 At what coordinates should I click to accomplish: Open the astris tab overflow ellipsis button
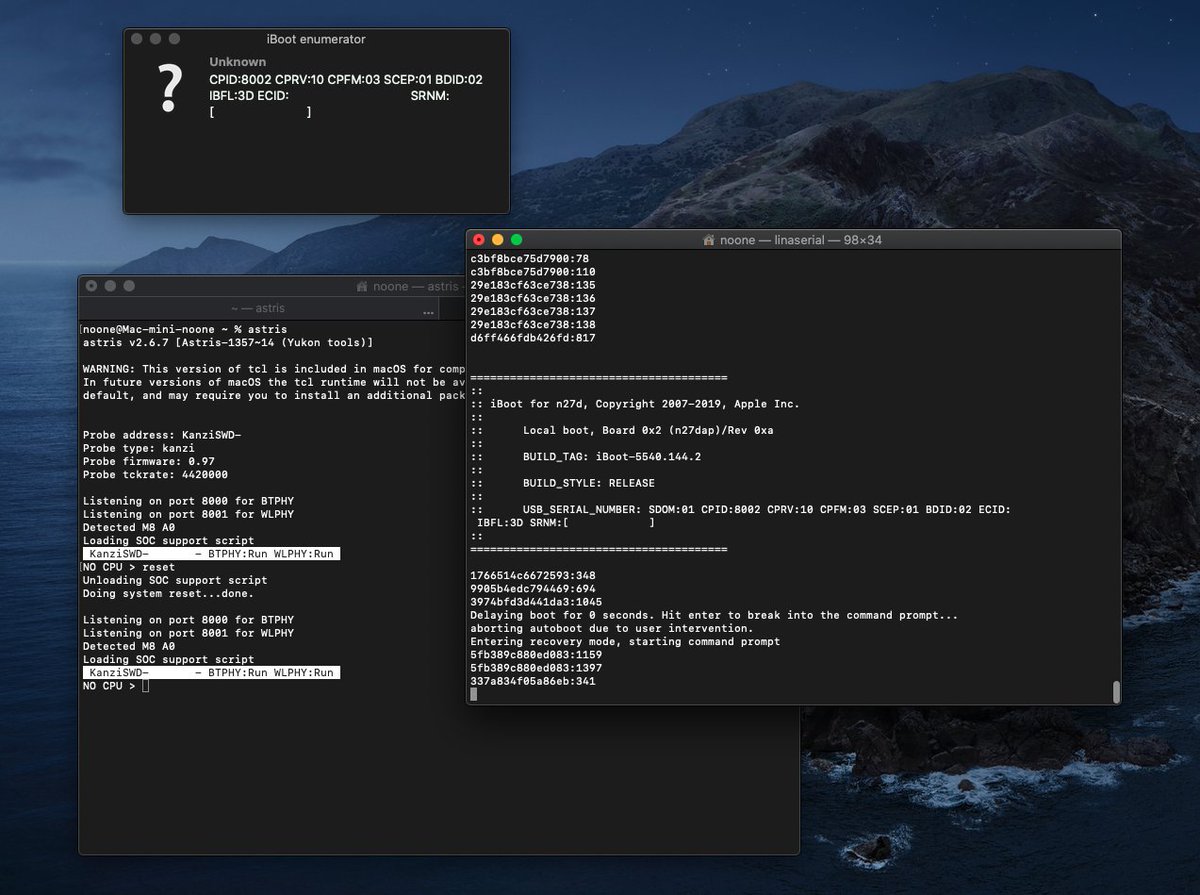click(x=428, y=311)
